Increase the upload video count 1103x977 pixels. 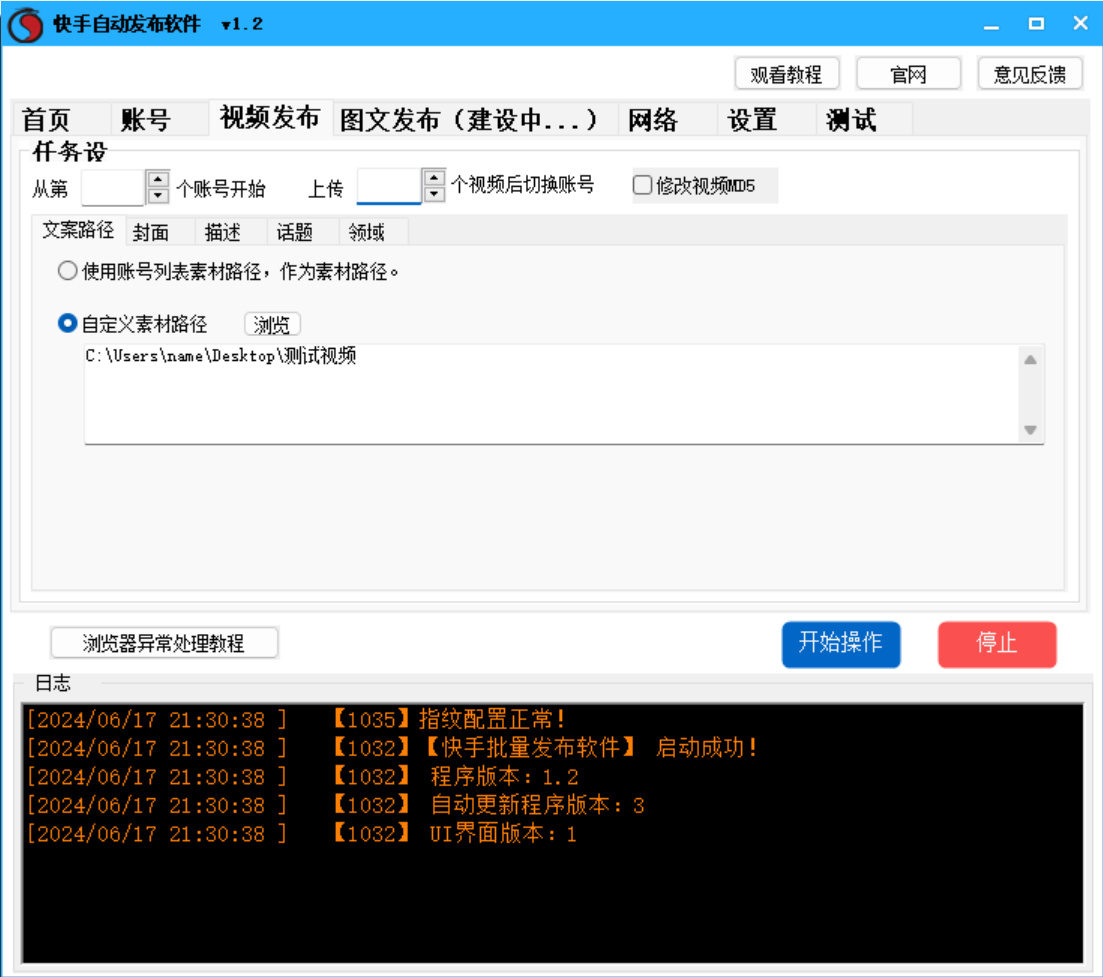point(435,177)
